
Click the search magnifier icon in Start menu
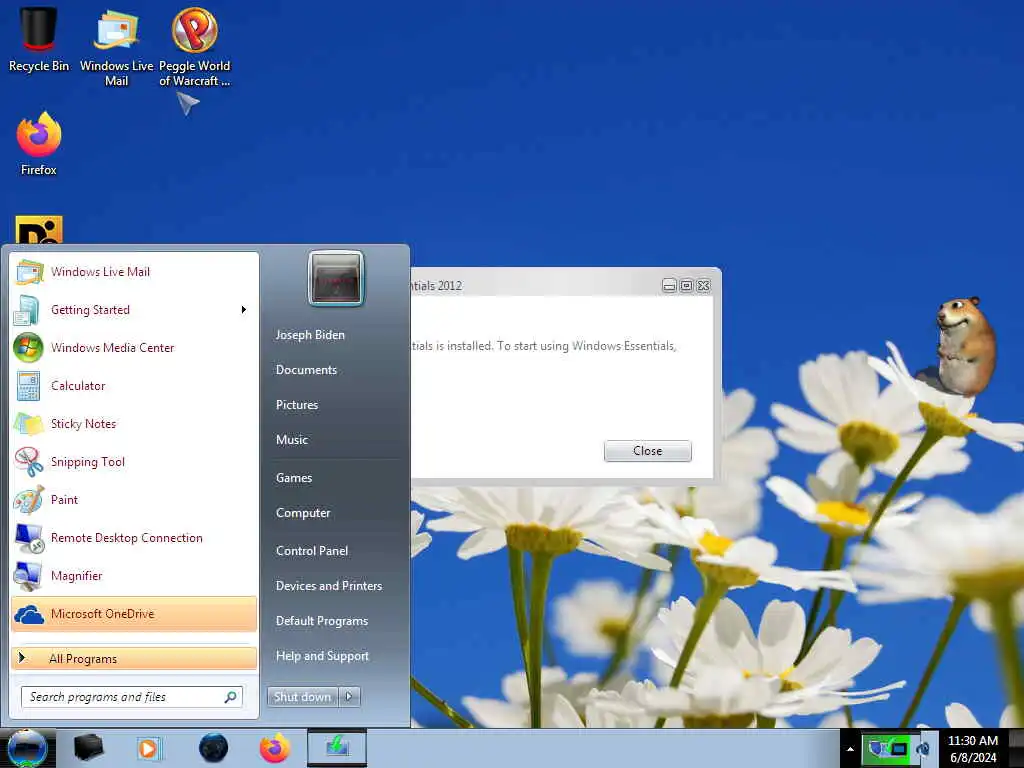(x=231, y=697)
